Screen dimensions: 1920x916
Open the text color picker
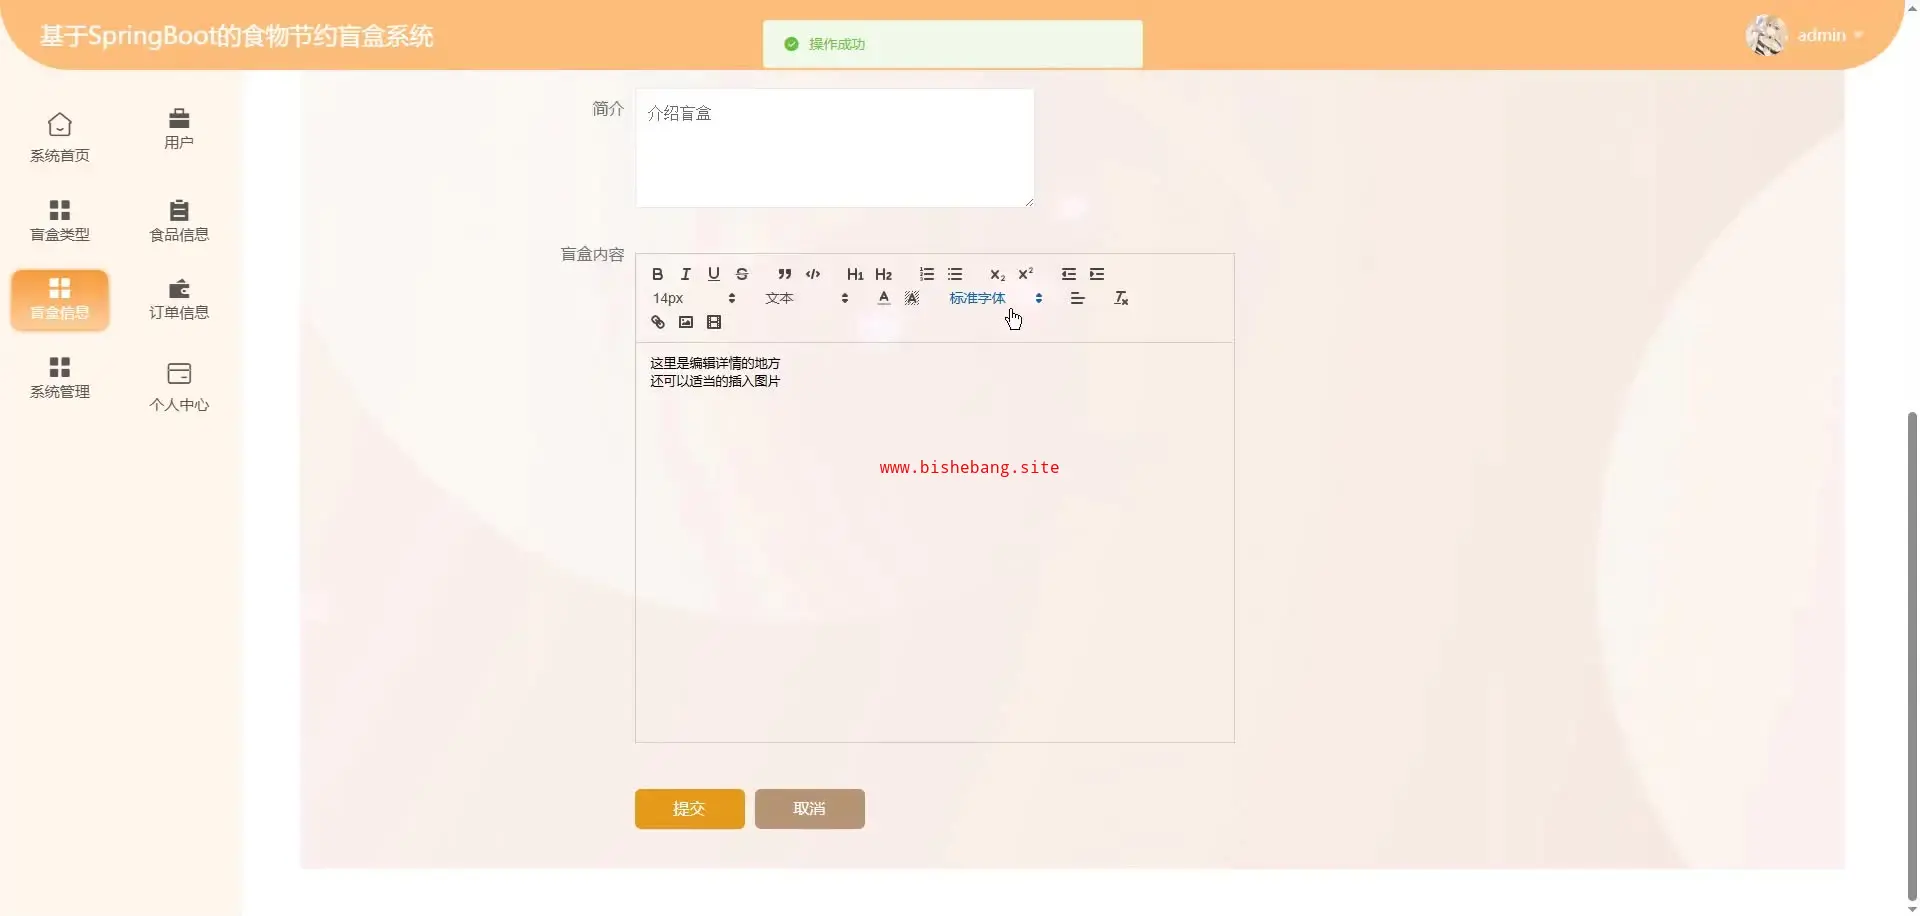[x=883, y=298]
